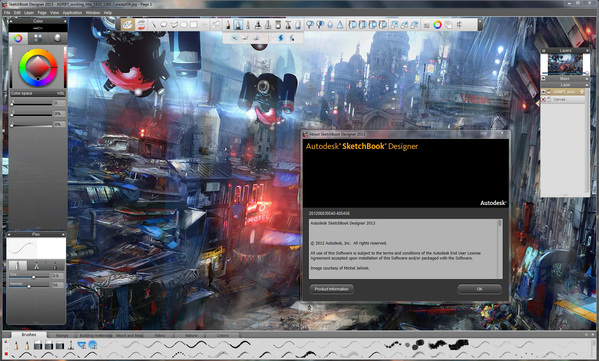
Task: Collapse the Mask section in Layers panel
Action: 587,78
